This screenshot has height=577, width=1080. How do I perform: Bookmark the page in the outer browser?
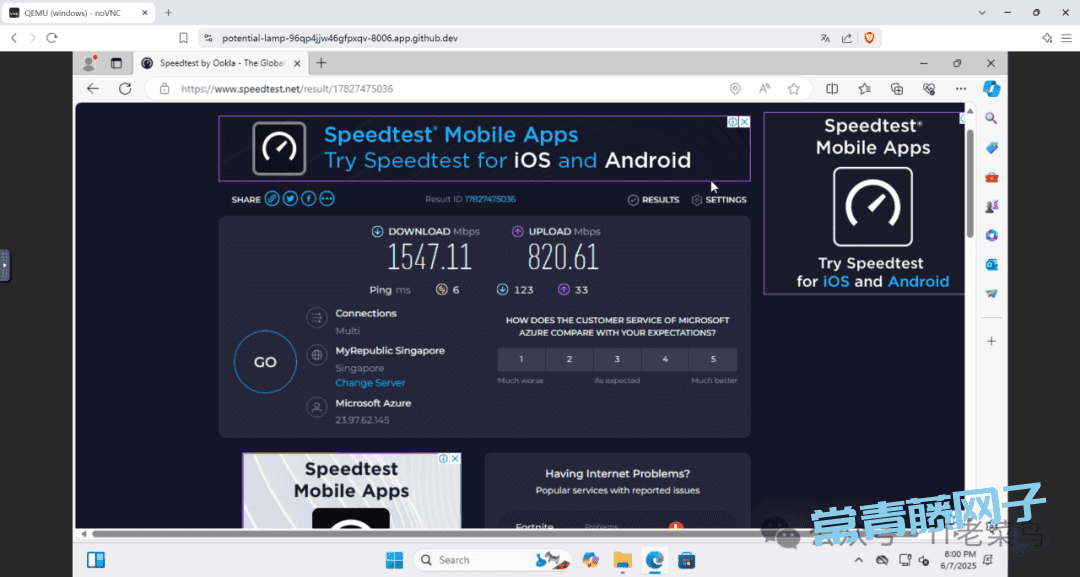coord(183,38)
